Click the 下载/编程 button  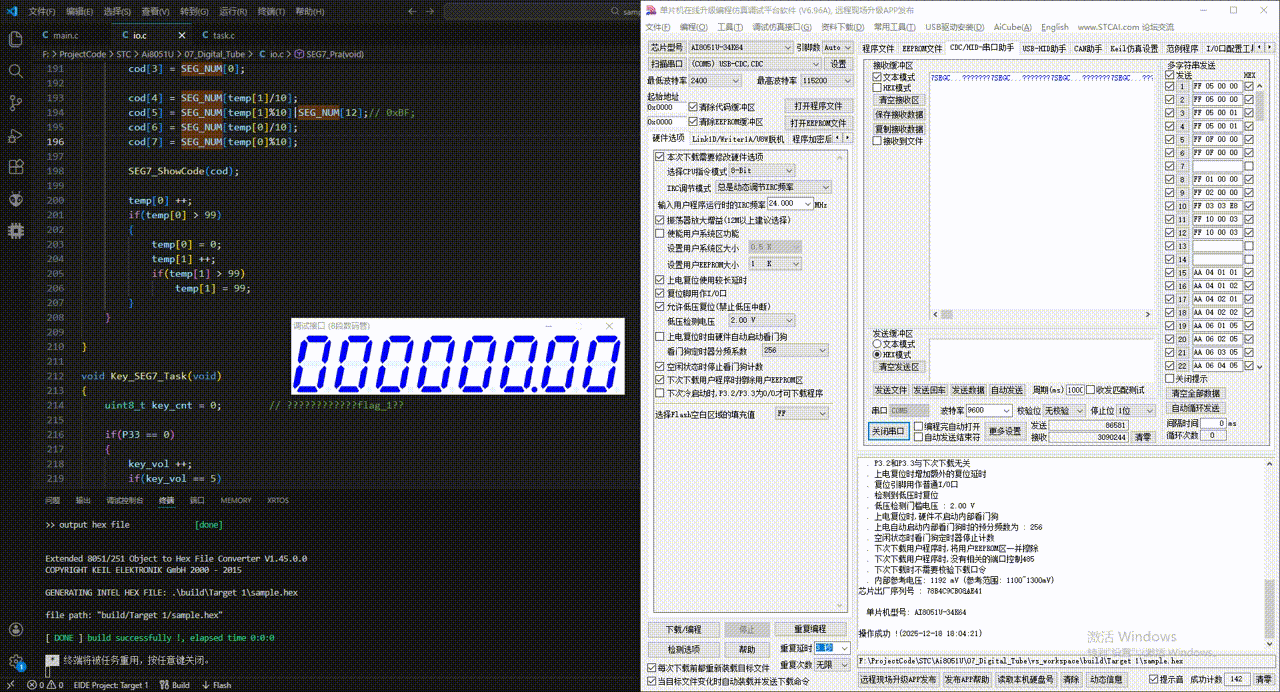(x=683, y=629)
